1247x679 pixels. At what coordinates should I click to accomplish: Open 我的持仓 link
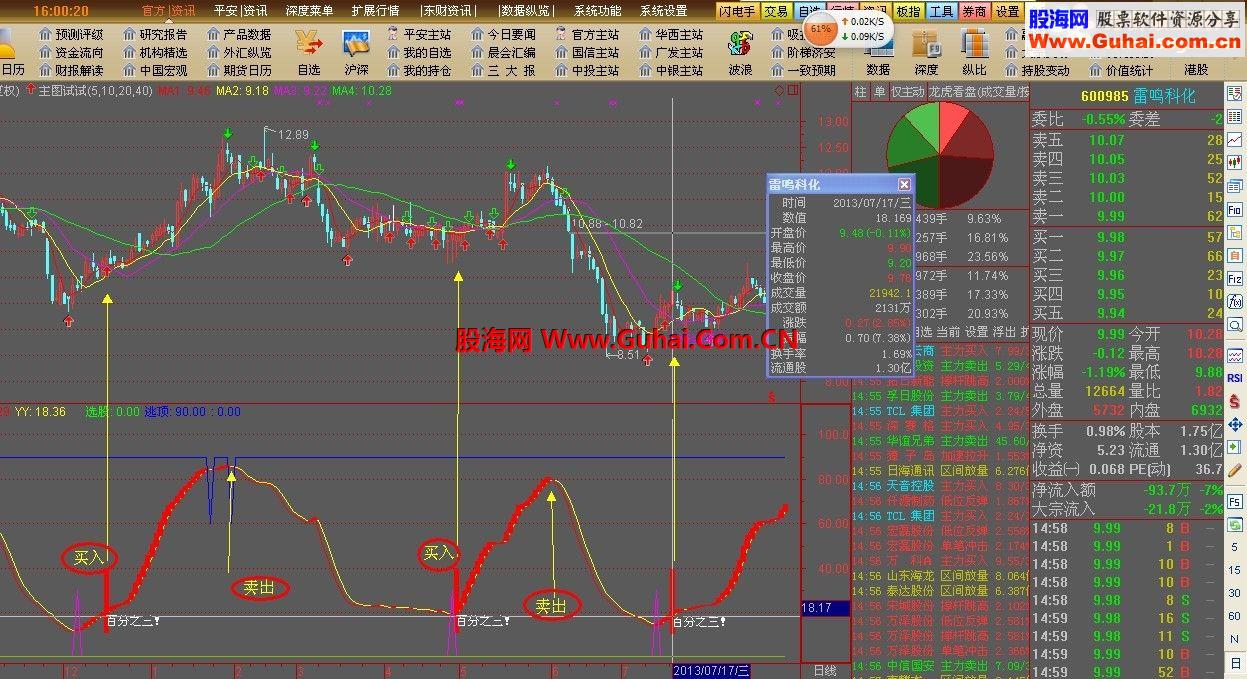[x=419, y=70]
